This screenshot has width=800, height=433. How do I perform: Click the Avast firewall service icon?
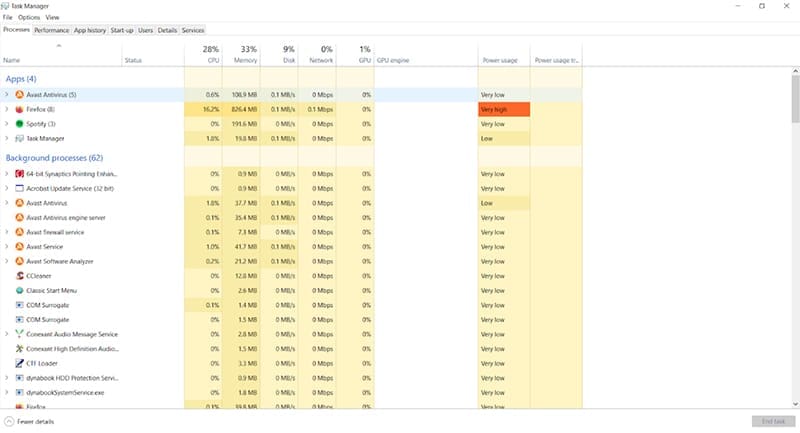(19, 232)
